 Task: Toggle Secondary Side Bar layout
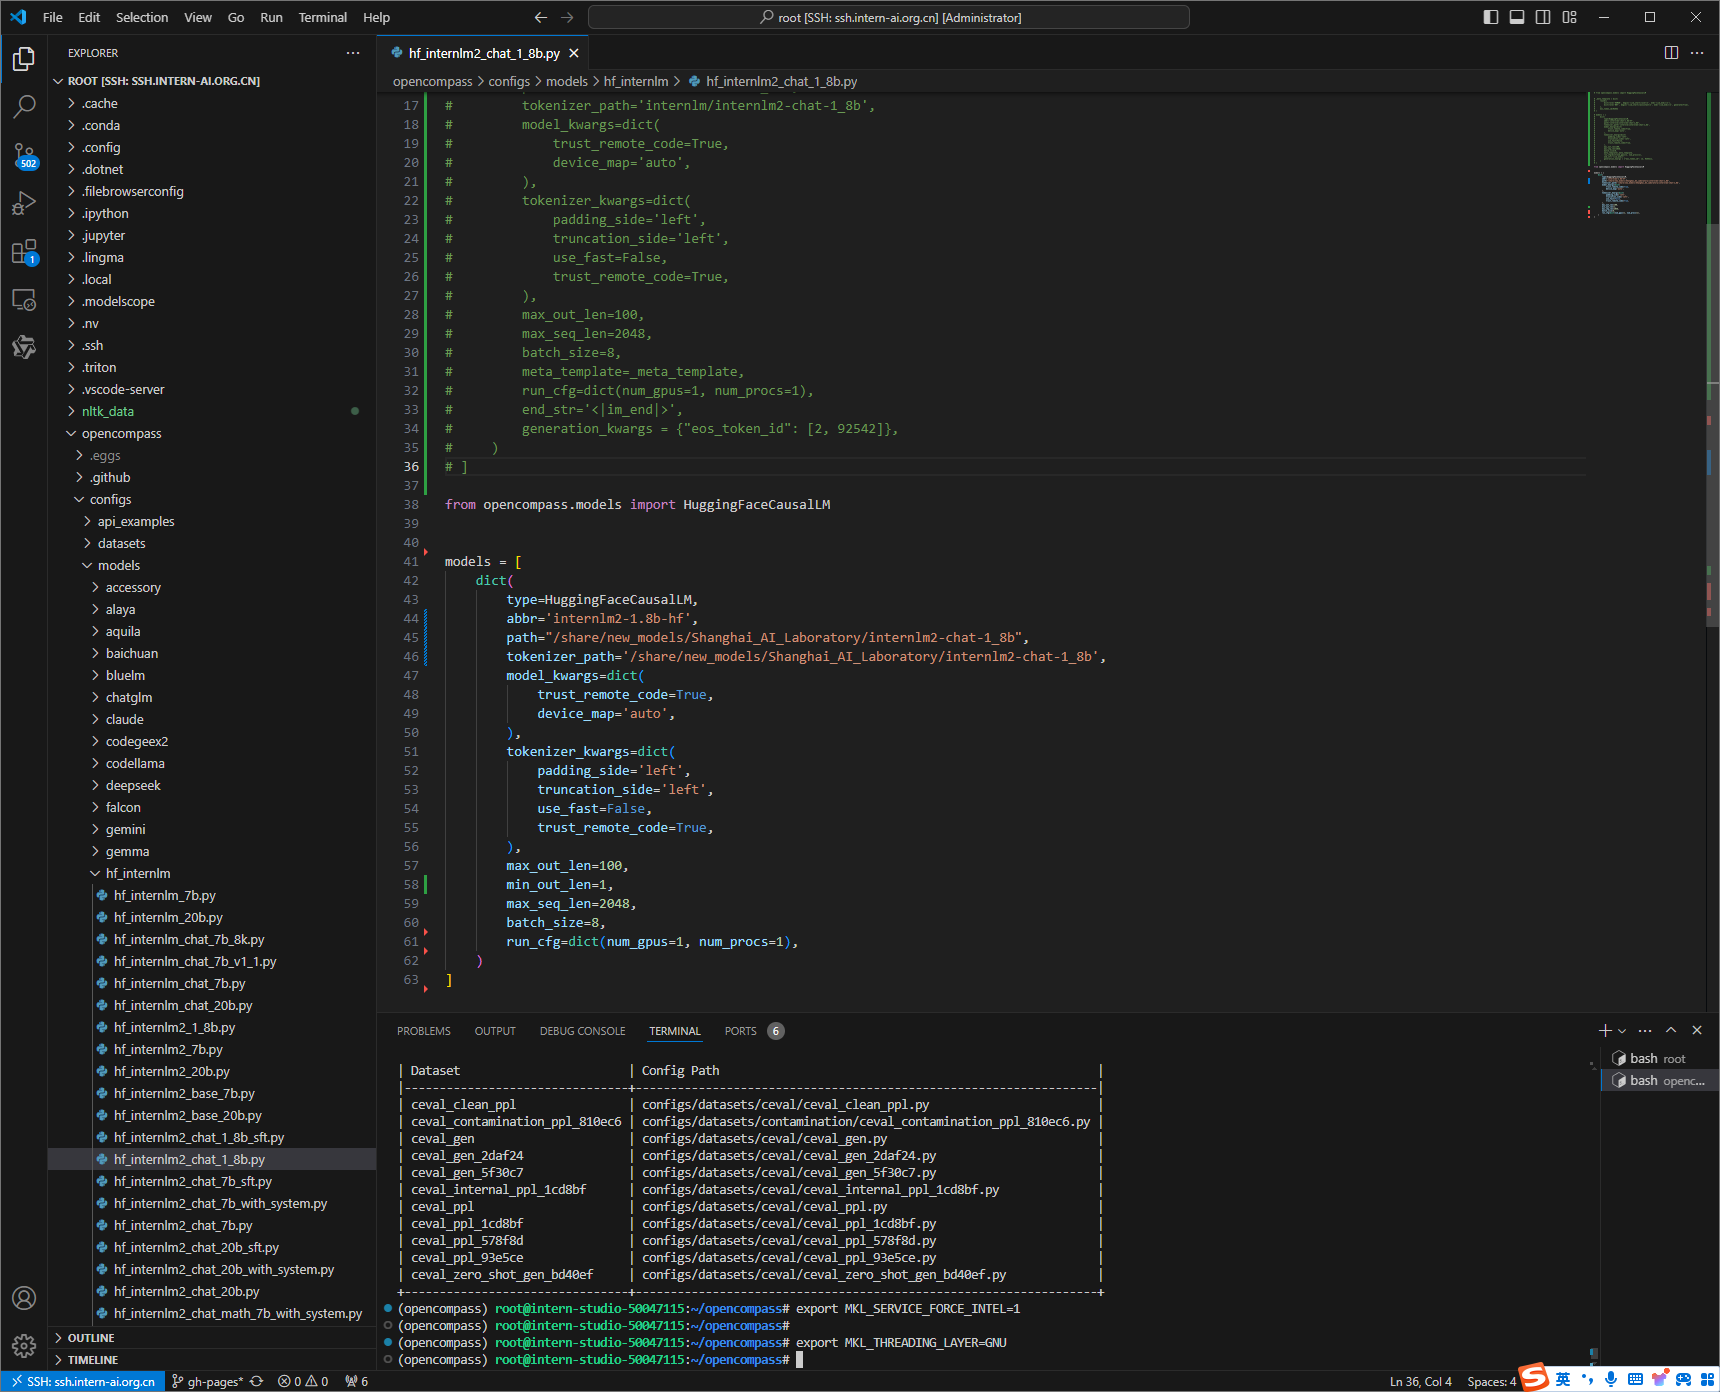(1543, 17)
